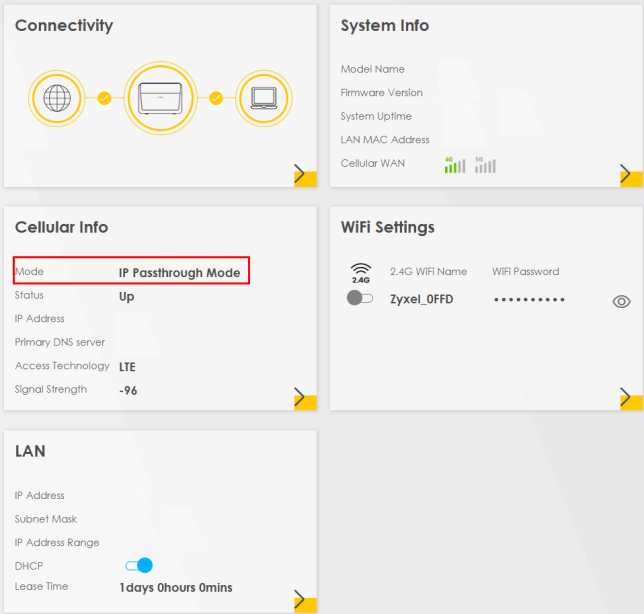Expand the Connectivity panel arrow
The image size is (644, 614).
click(303, 175)
